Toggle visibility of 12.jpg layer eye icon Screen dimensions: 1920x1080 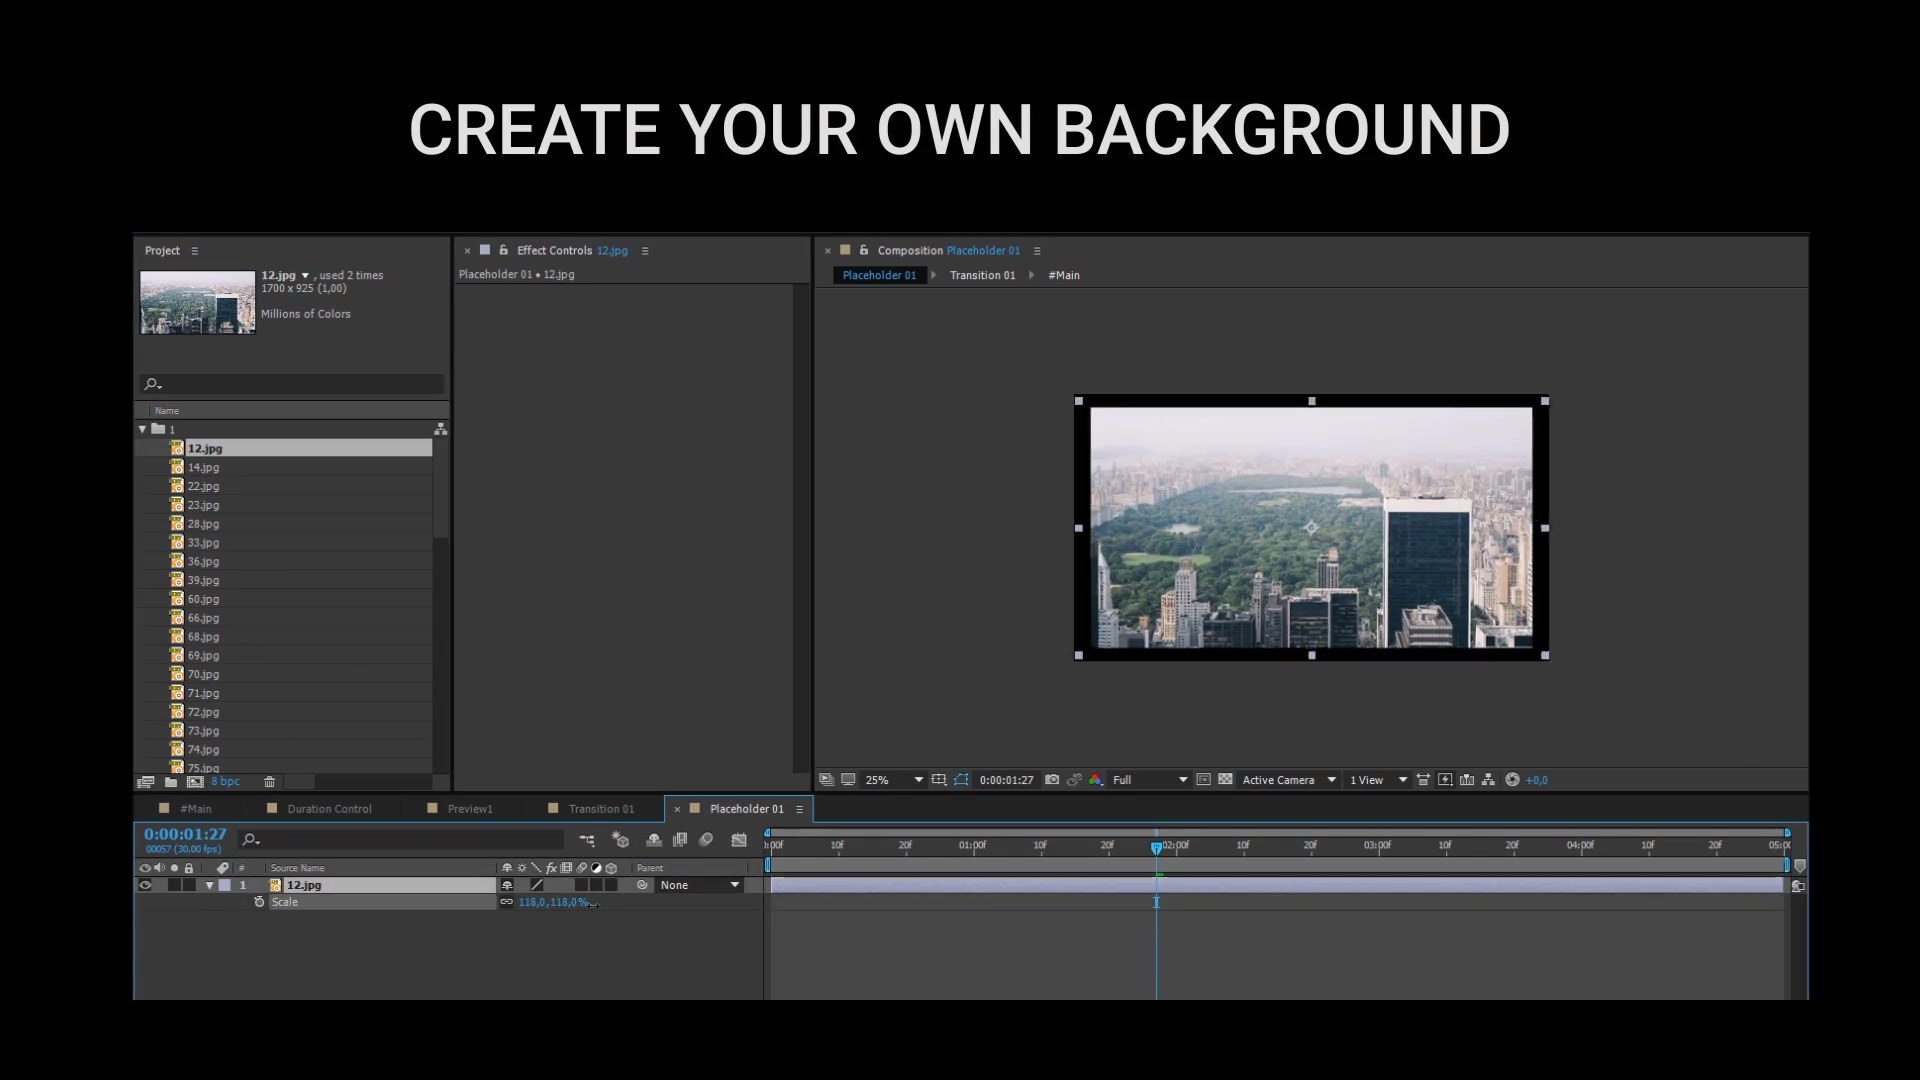144,885
